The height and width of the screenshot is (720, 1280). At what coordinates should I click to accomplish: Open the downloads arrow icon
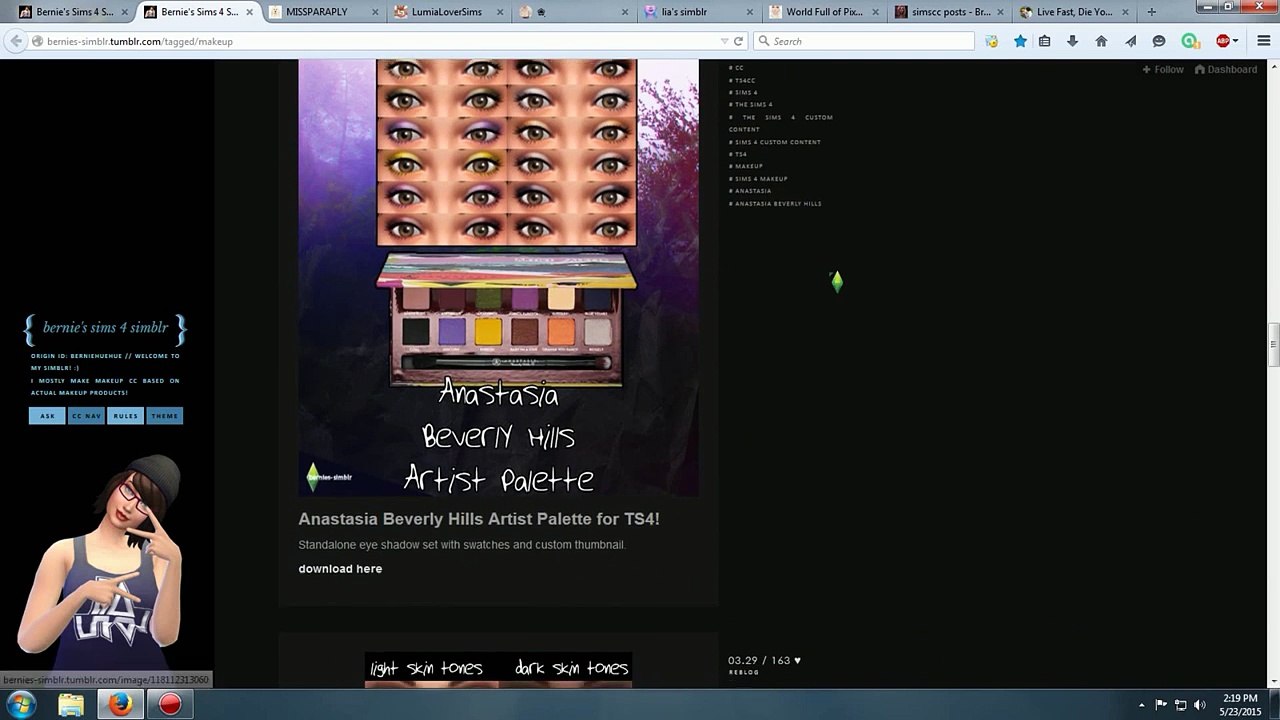point(1072,41)
